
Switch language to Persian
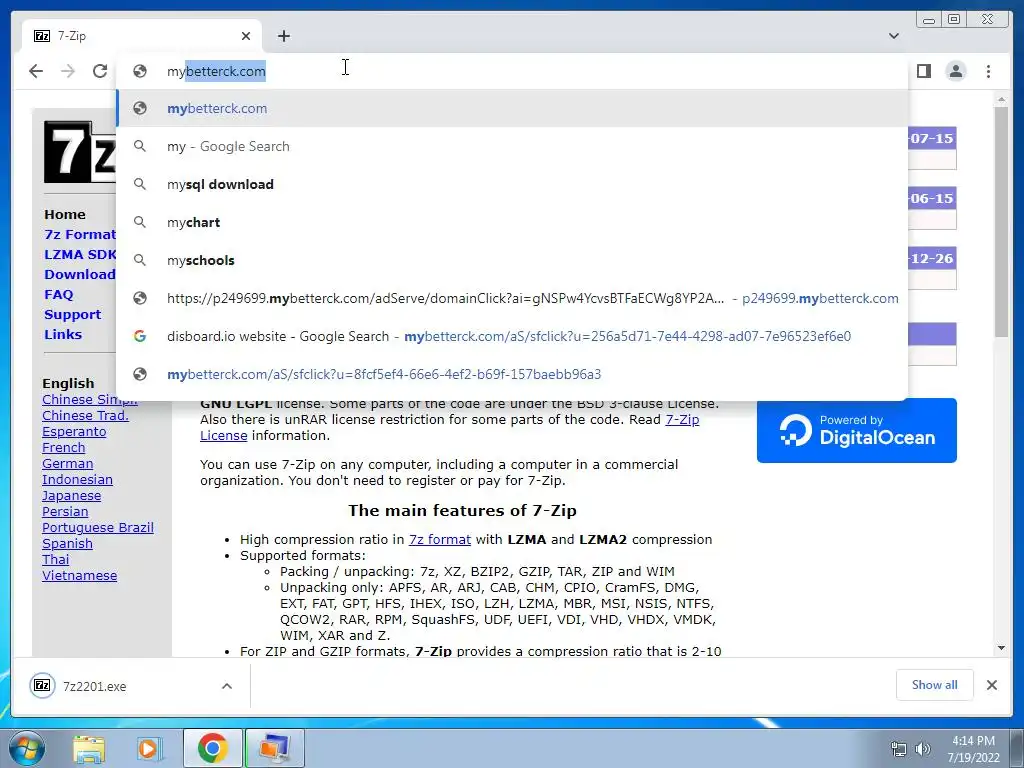coord(65,511)
